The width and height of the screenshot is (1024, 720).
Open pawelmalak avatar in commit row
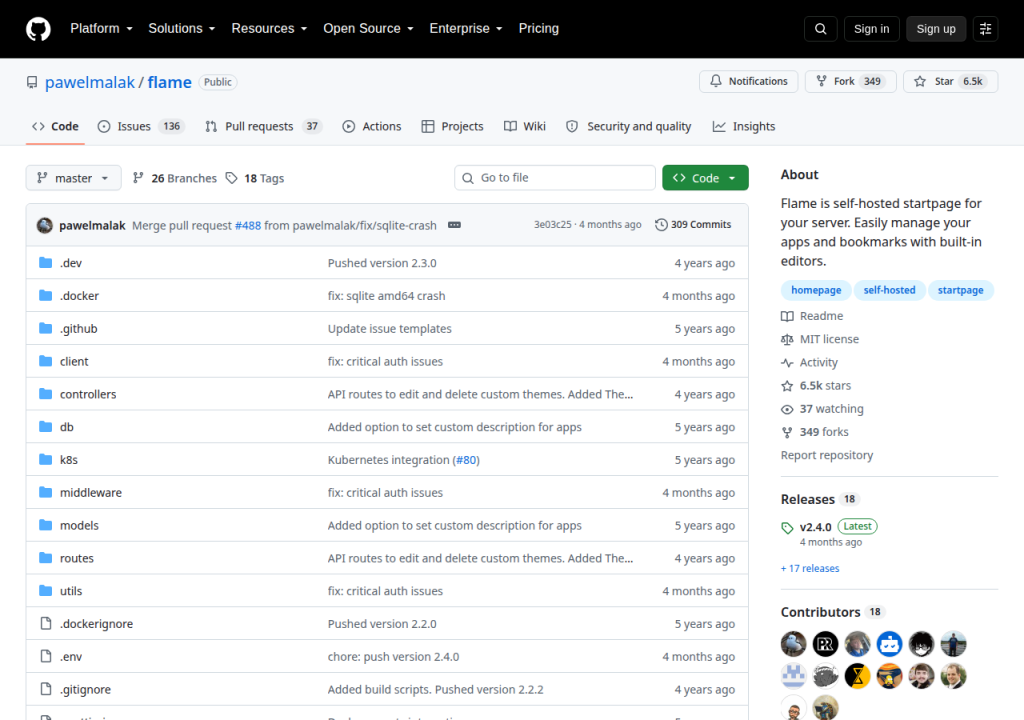point(45,225)
